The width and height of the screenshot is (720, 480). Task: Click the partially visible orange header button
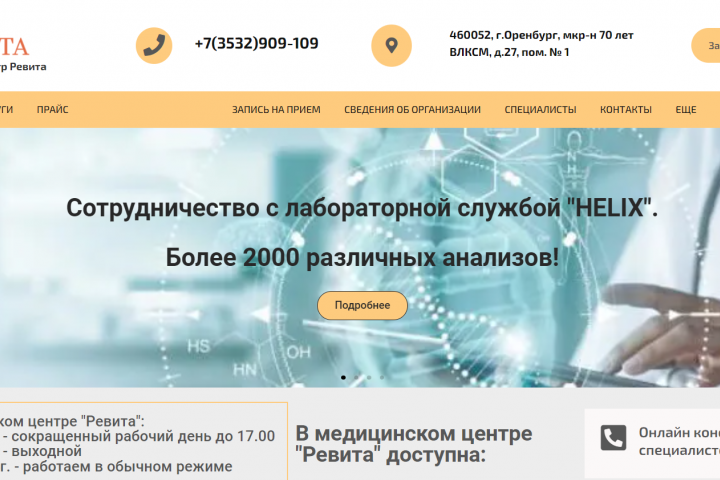pos(706,45)
